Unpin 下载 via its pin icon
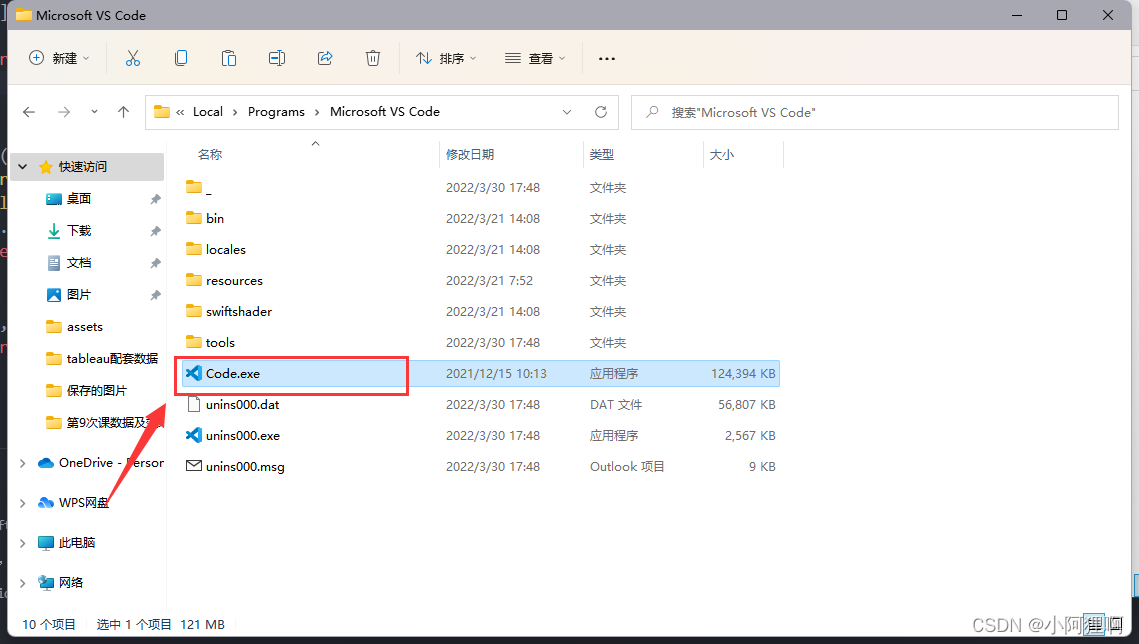This screenshot has height=644, width=1139. 155,231
